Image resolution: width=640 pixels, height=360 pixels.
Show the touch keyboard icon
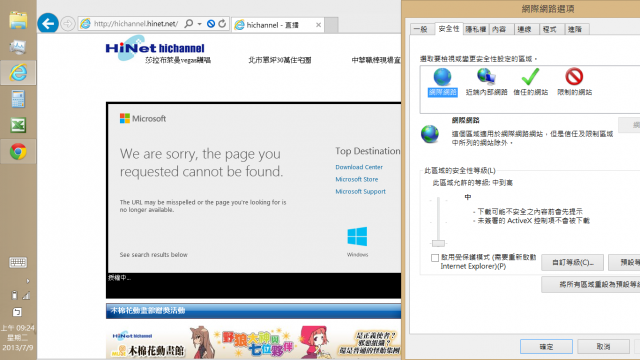[18, 262]
